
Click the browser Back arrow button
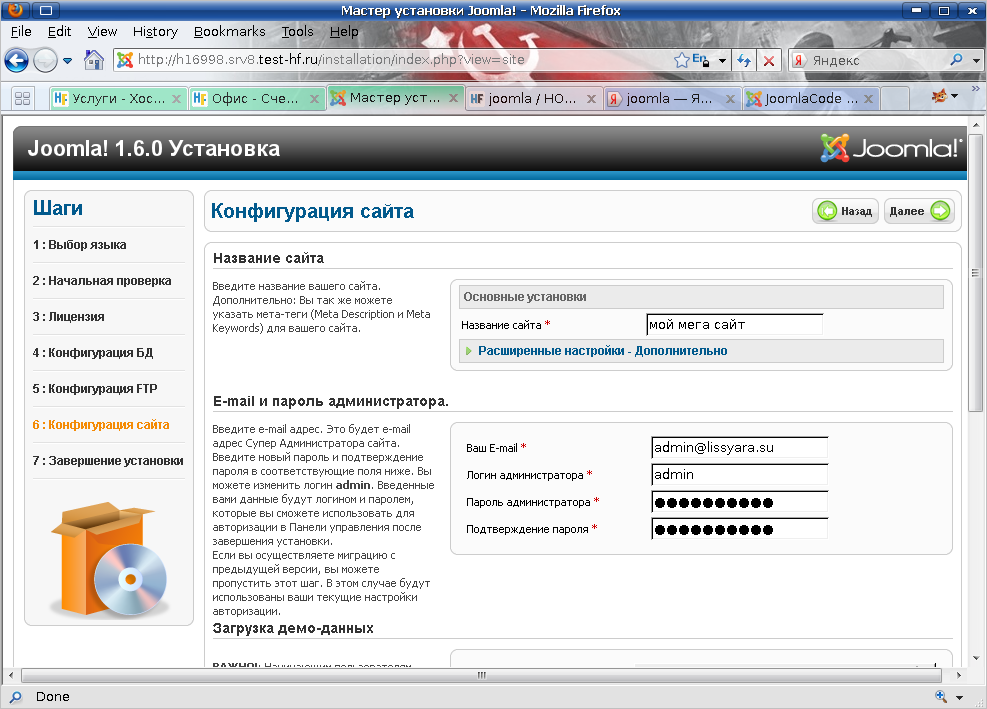[17, 60]
